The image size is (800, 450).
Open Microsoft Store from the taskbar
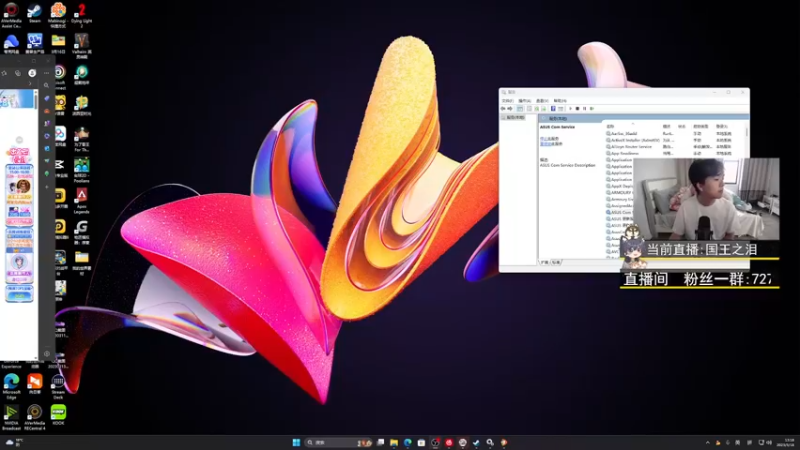pos(421,442)
